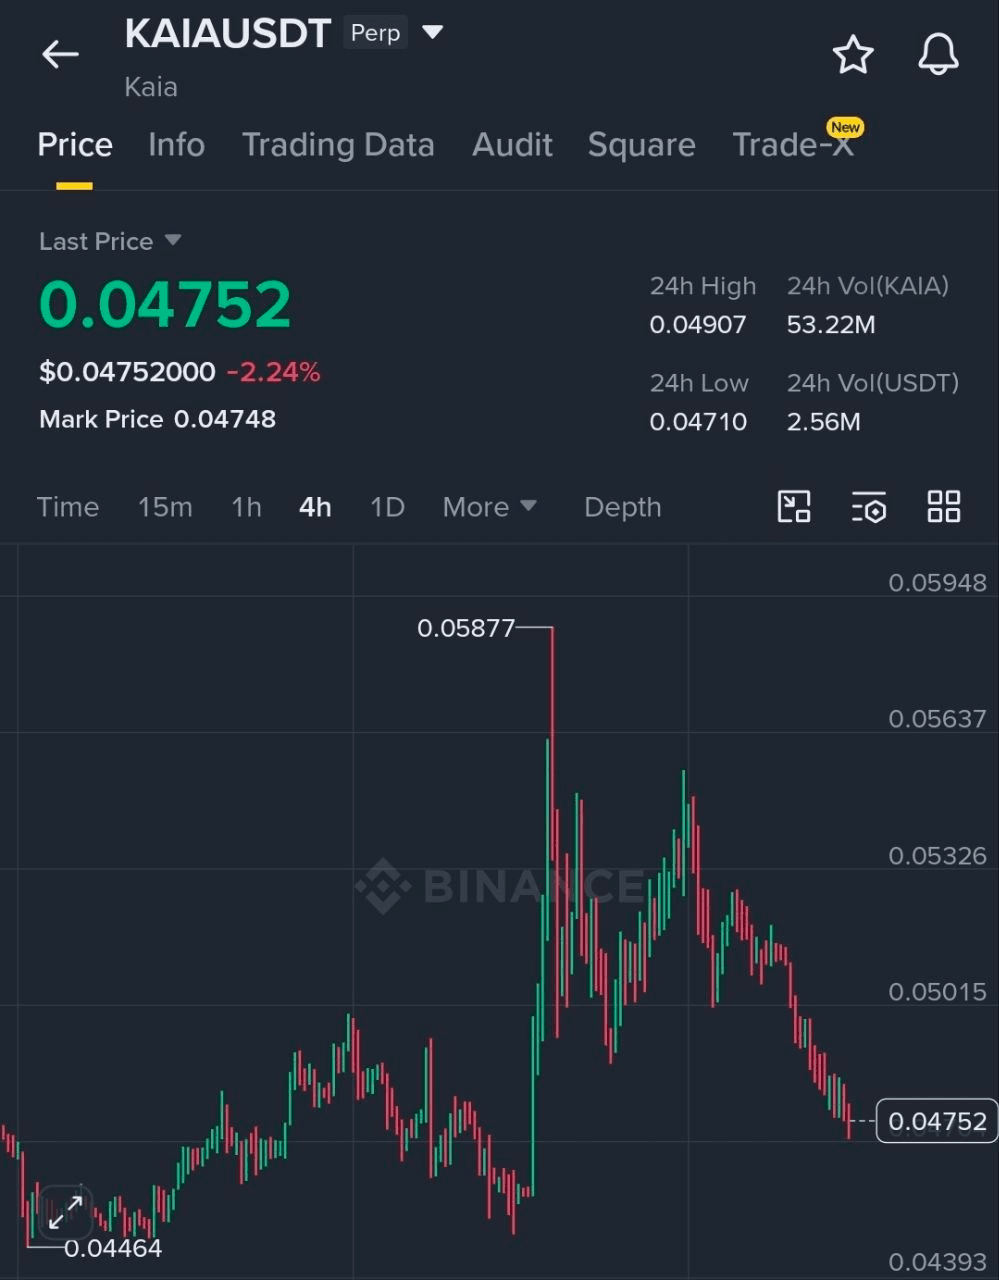Screen dimensions: 999x1280
Task: Open price alerts via the bell icon
Action: 938,54
